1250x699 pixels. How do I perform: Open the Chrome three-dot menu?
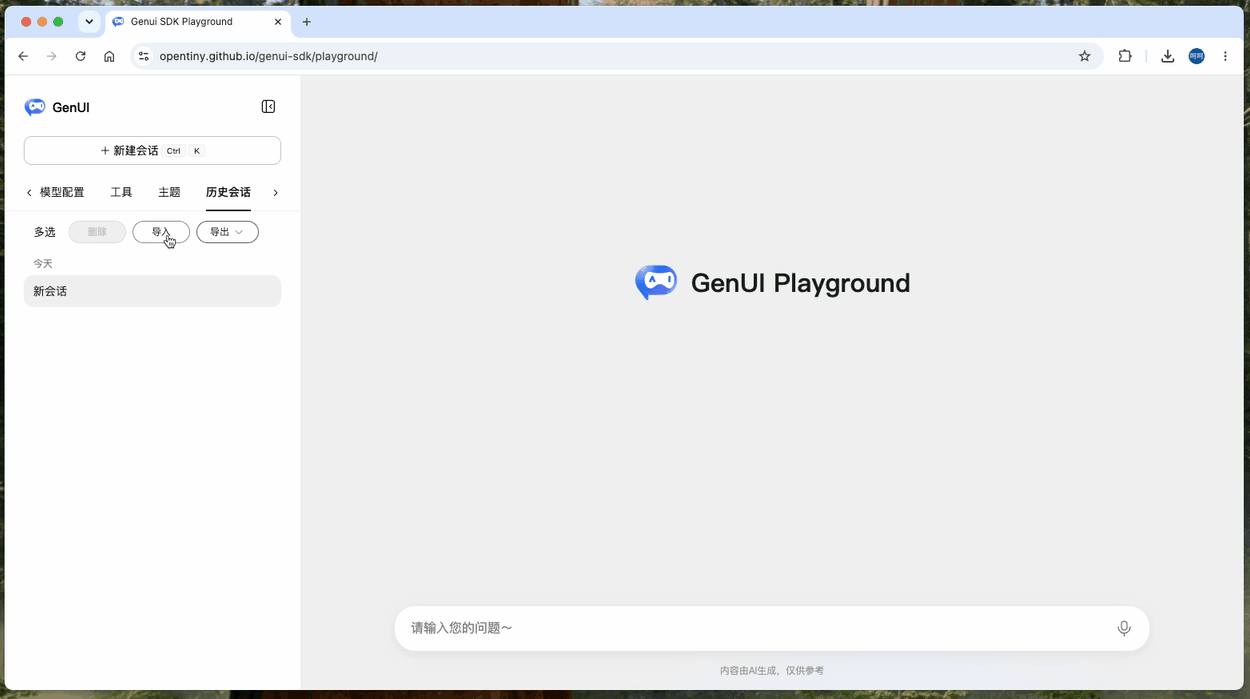tap(1226, 56)
